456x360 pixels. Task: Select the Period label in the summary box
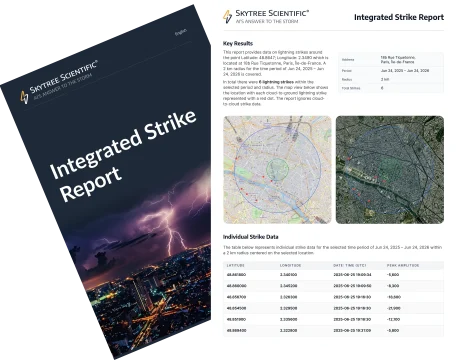(x=347, y=71)
